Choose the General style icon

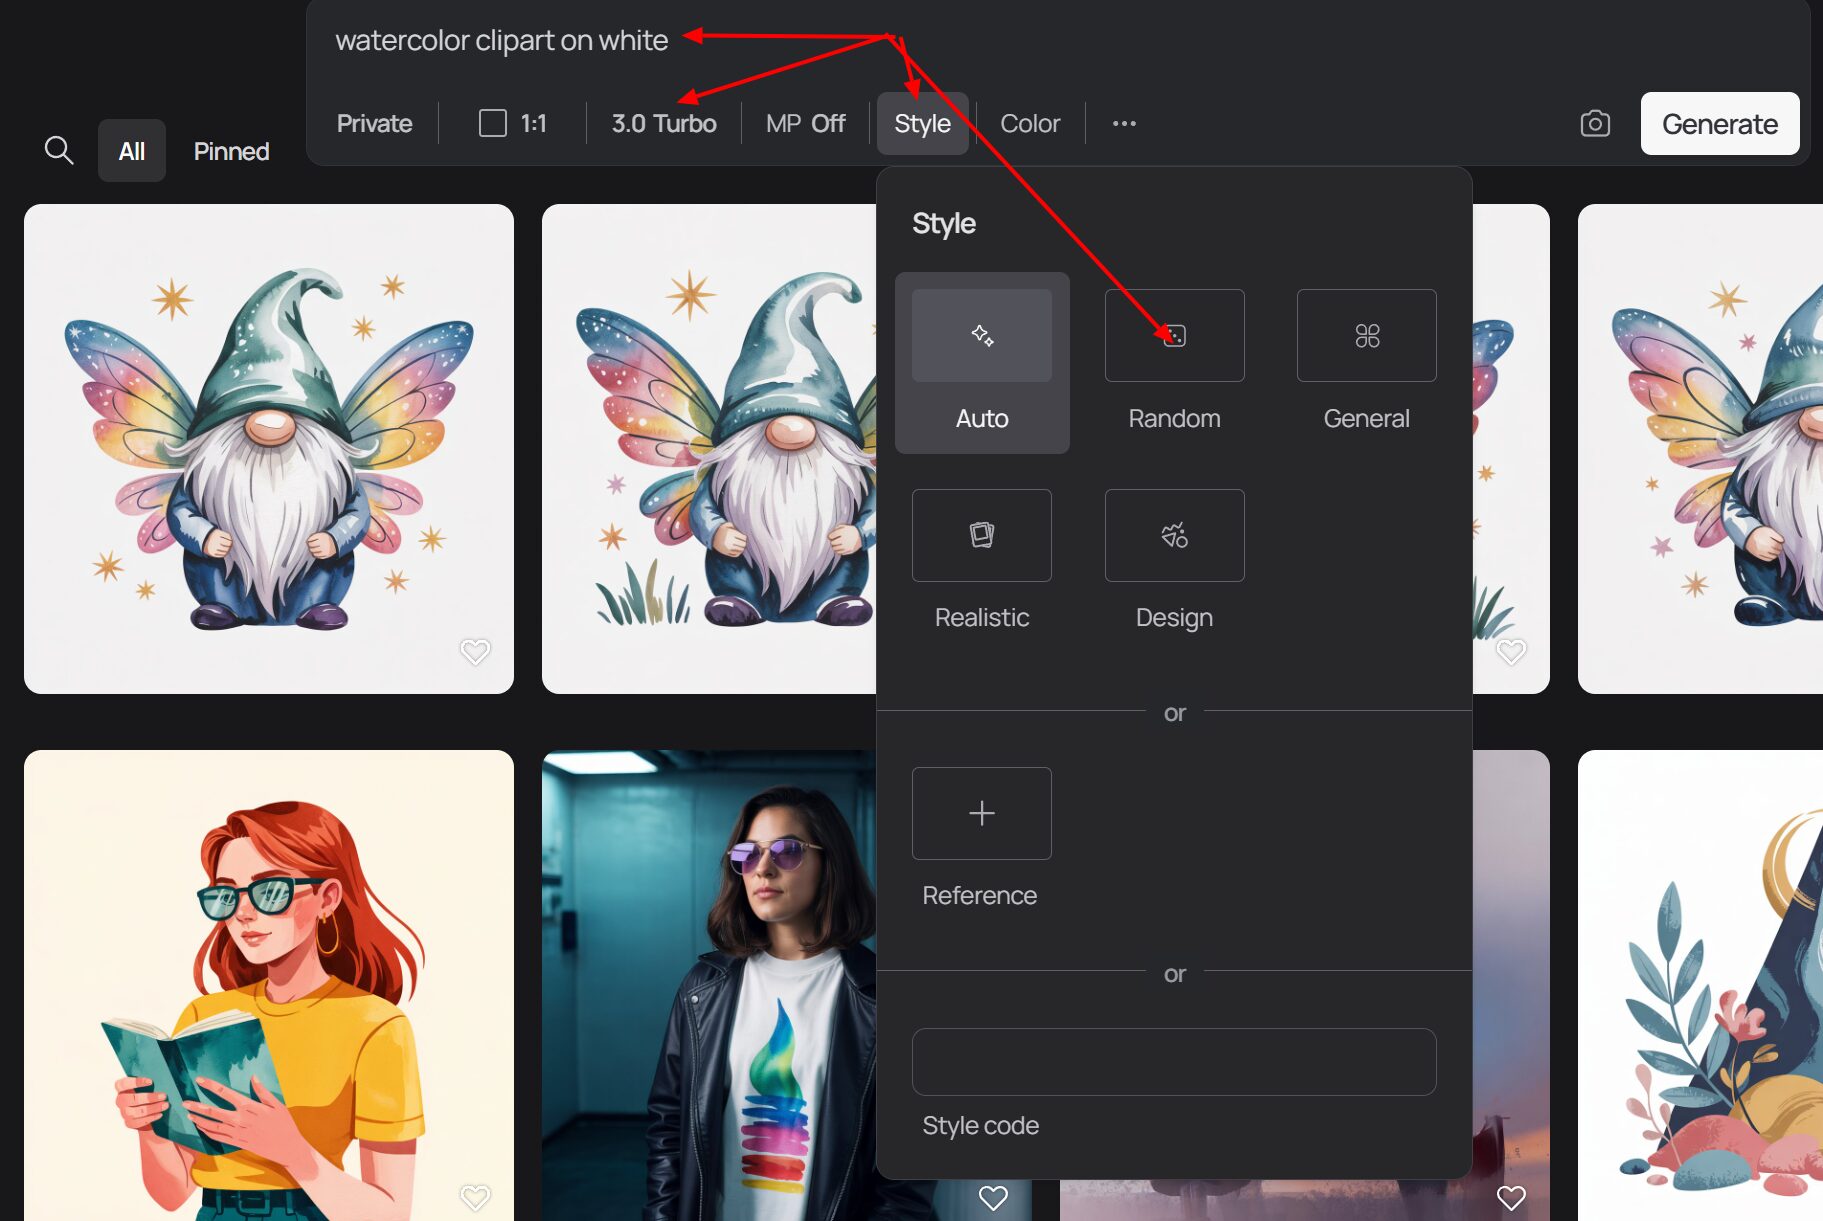(x=1366, y=336)
